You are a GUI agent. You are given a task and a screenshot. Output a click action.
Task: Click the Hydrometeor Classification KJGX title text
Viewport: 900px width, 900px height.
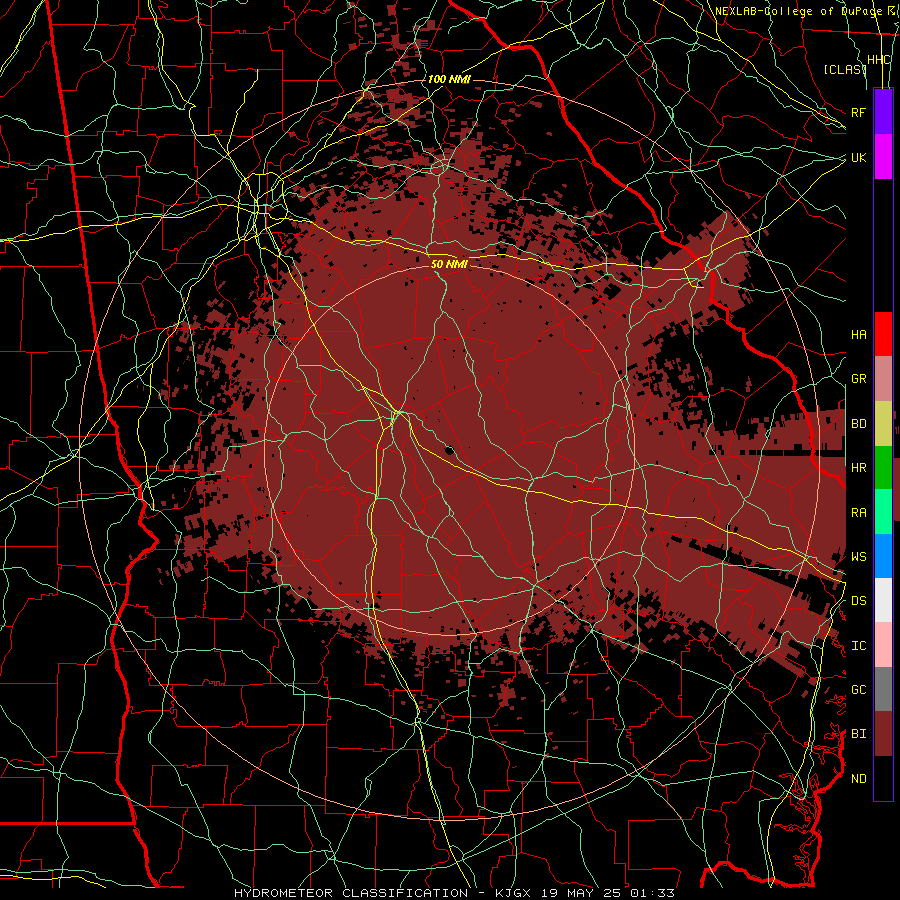pyautogui.click(x=454, y=893)
